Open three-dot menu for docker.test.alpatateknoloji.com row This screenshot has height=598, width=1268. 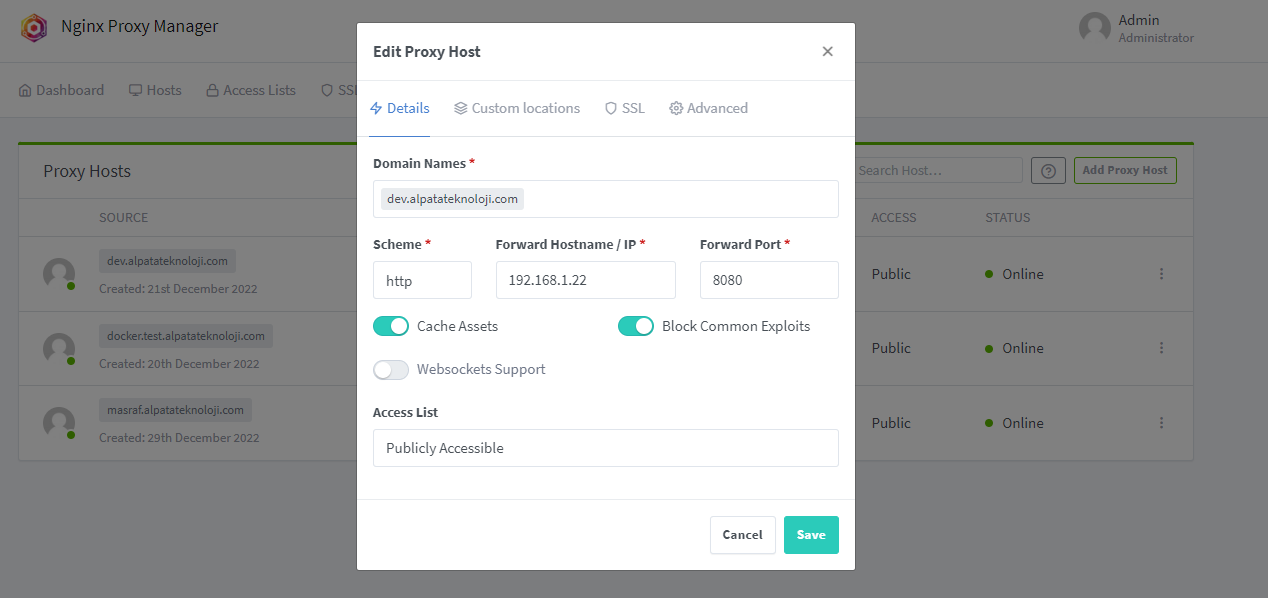(x=1161, y=348)
